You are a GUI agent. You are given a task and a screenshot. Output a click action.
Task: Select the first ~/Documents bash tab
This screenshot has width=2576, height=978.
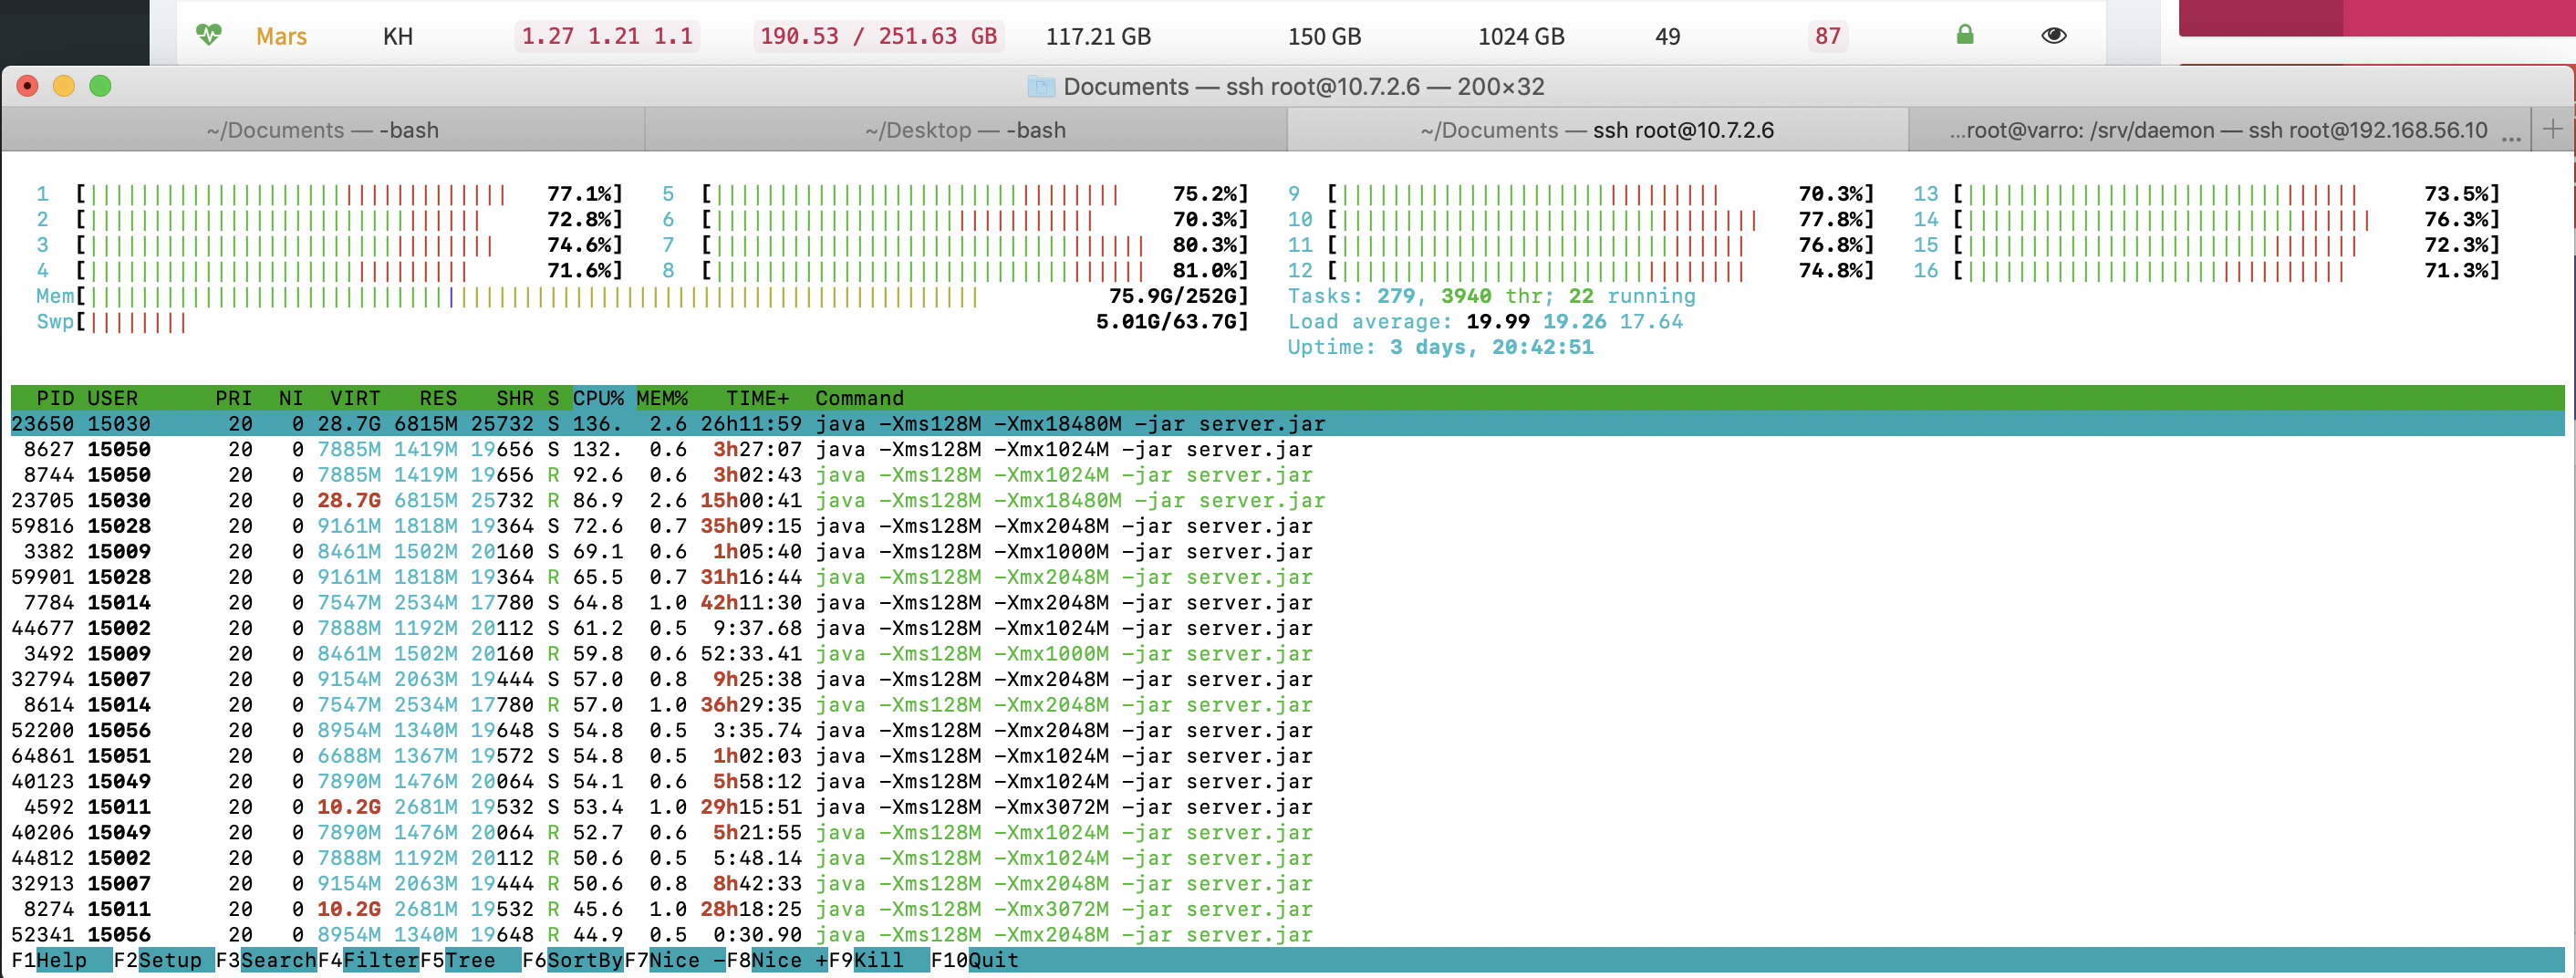tap(322, 130)
